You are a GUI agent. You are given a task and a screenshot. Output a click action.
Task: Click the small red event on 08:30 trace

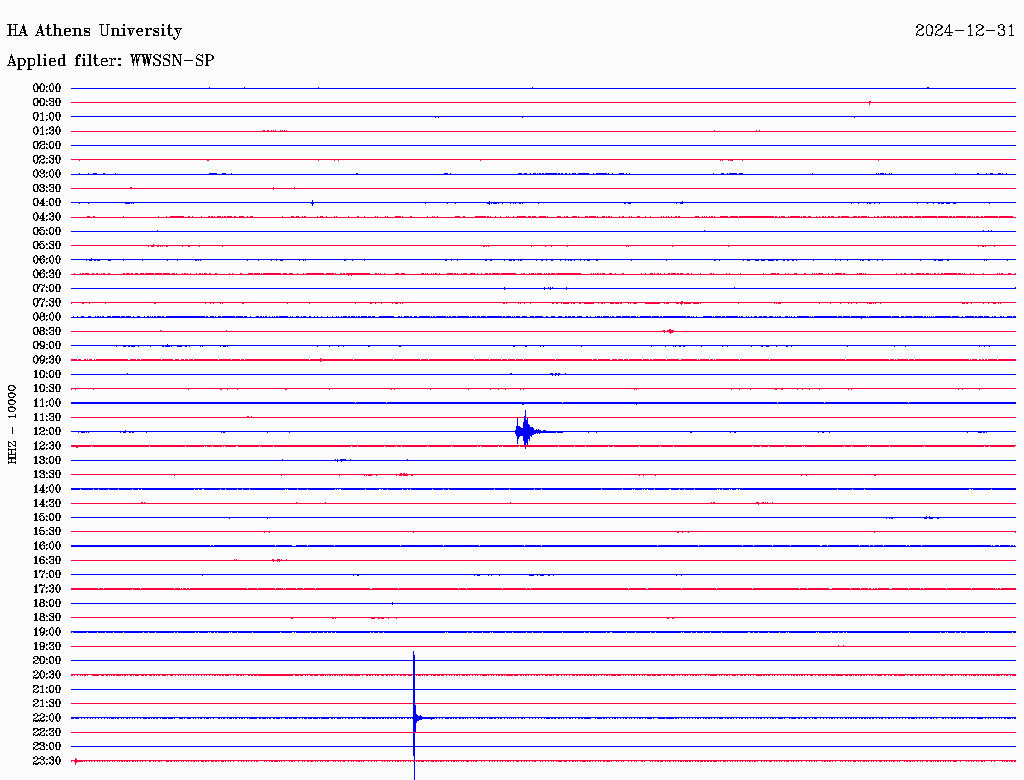(x=669, y=331)
